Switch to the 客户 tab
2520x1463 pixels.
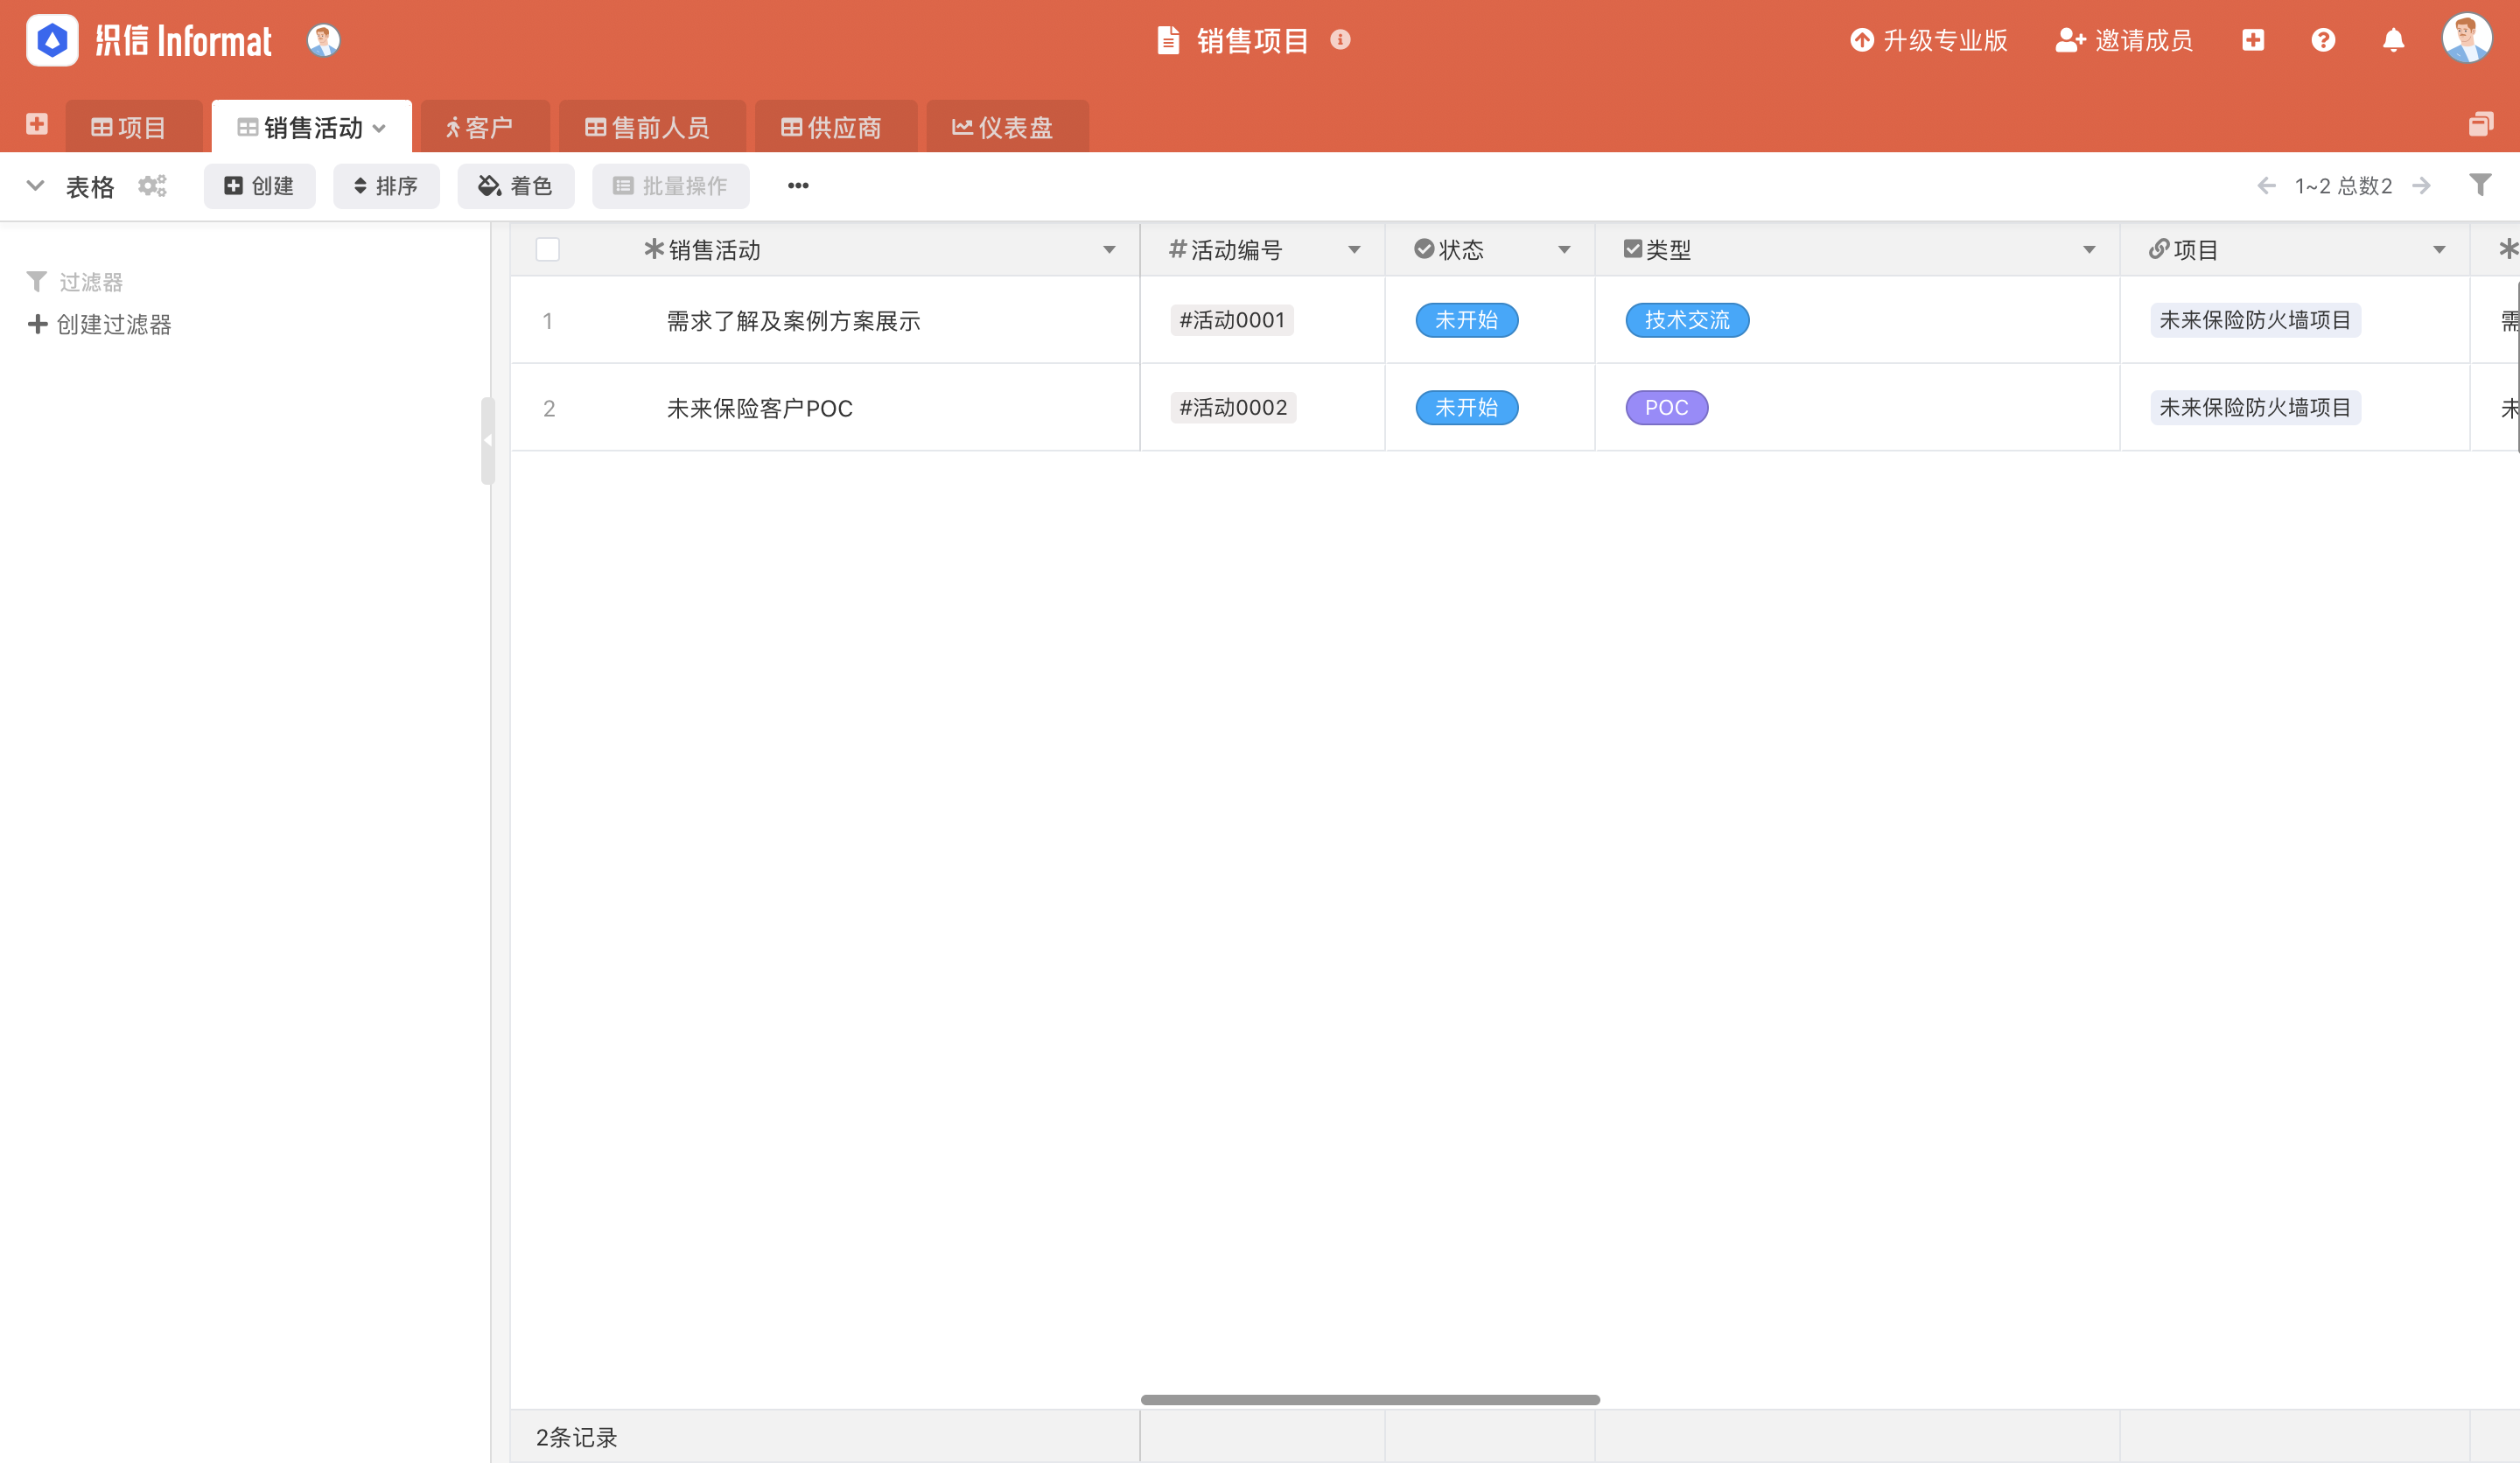(484, 127)
